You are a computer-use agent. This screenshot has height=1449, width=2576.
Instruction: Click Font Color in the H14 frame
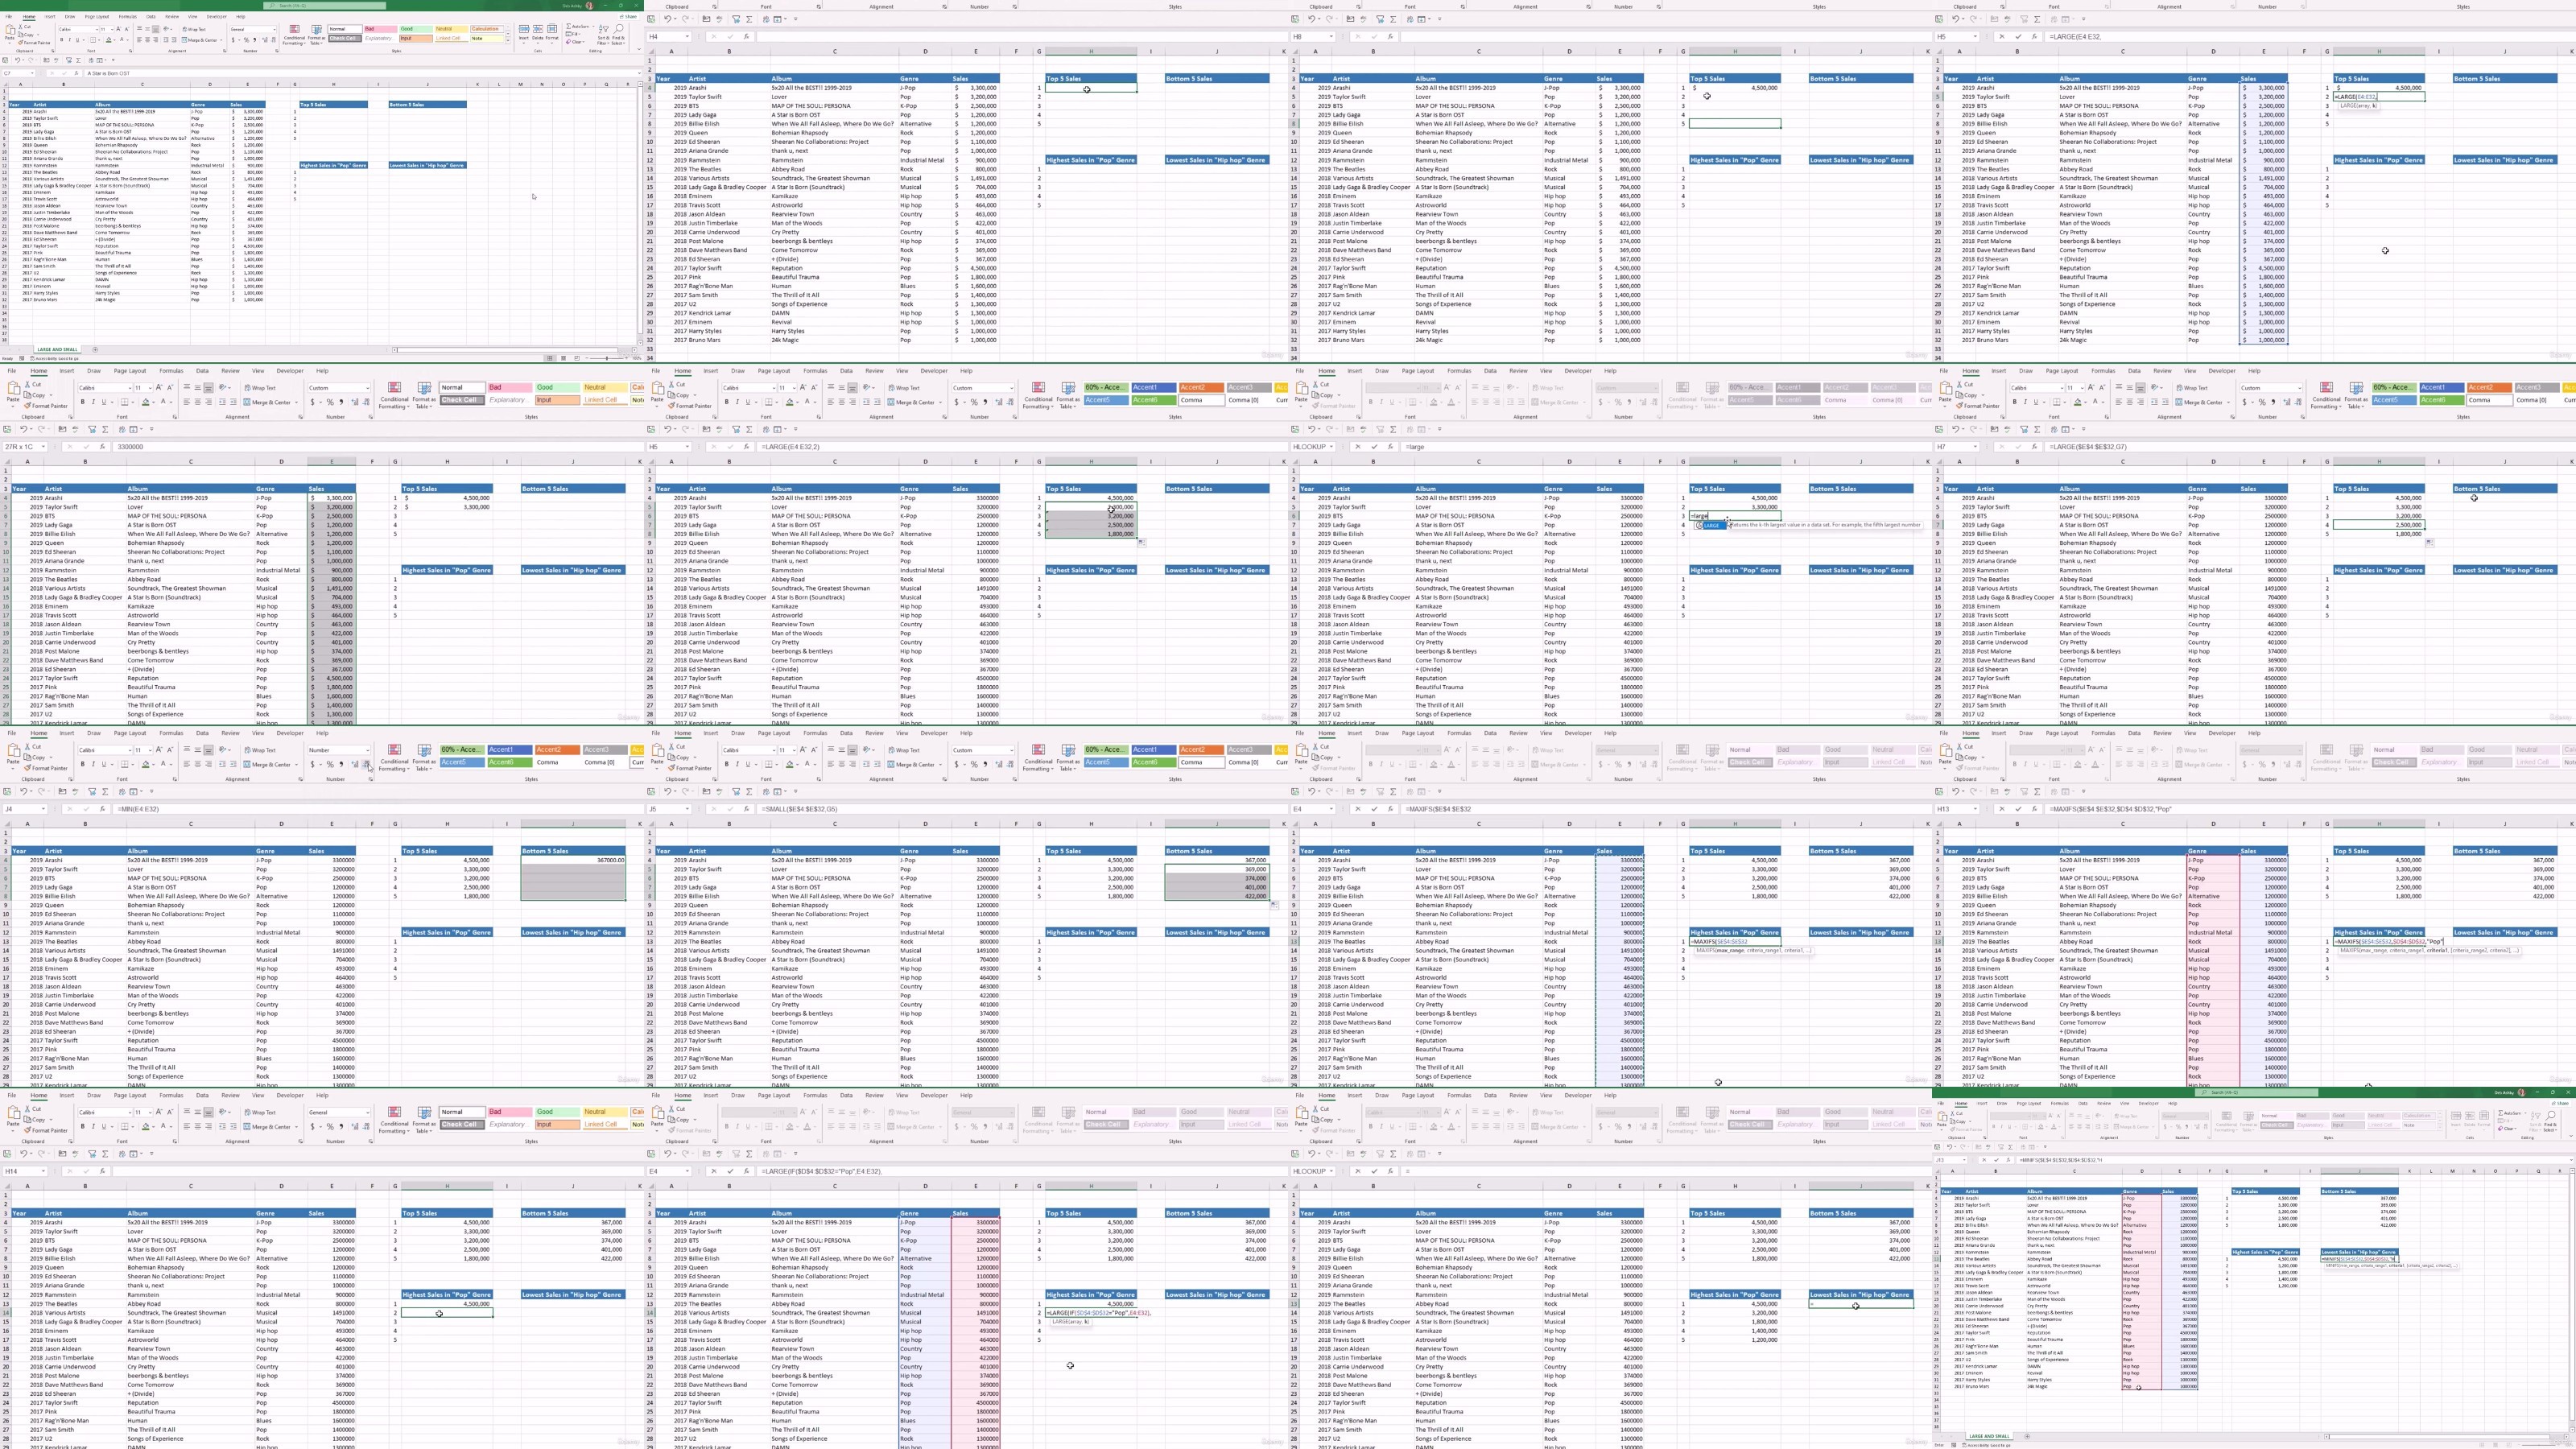163,1126
